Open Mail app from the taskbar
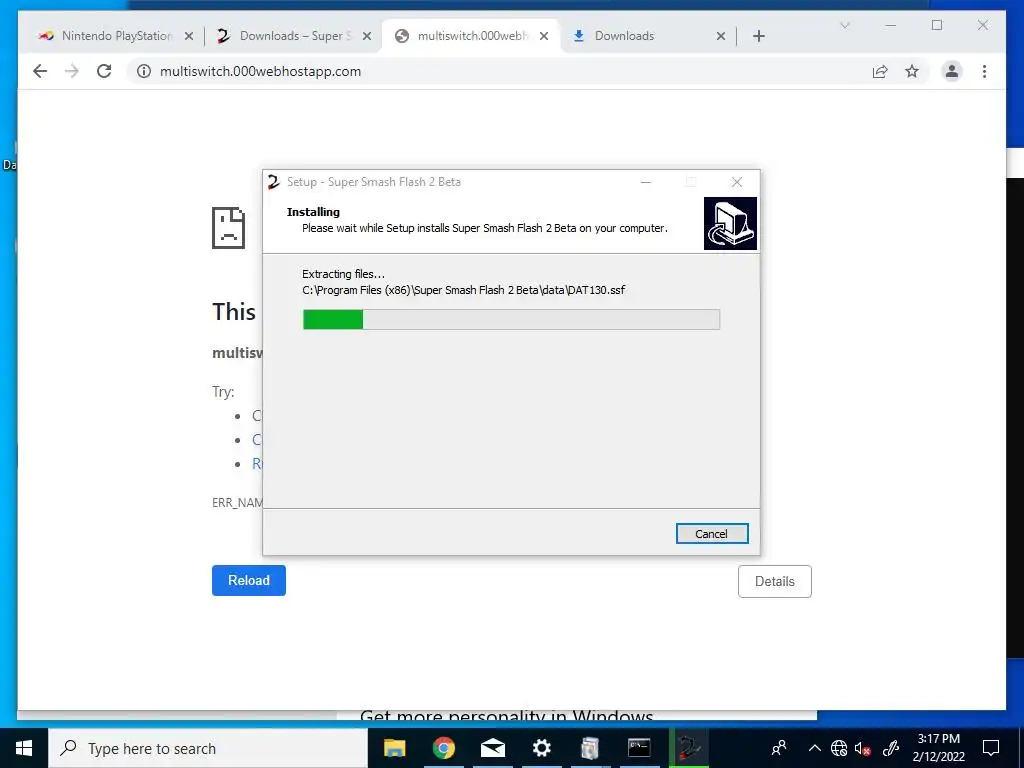This screenshot has height=768, width=1024. click(493, 748)
